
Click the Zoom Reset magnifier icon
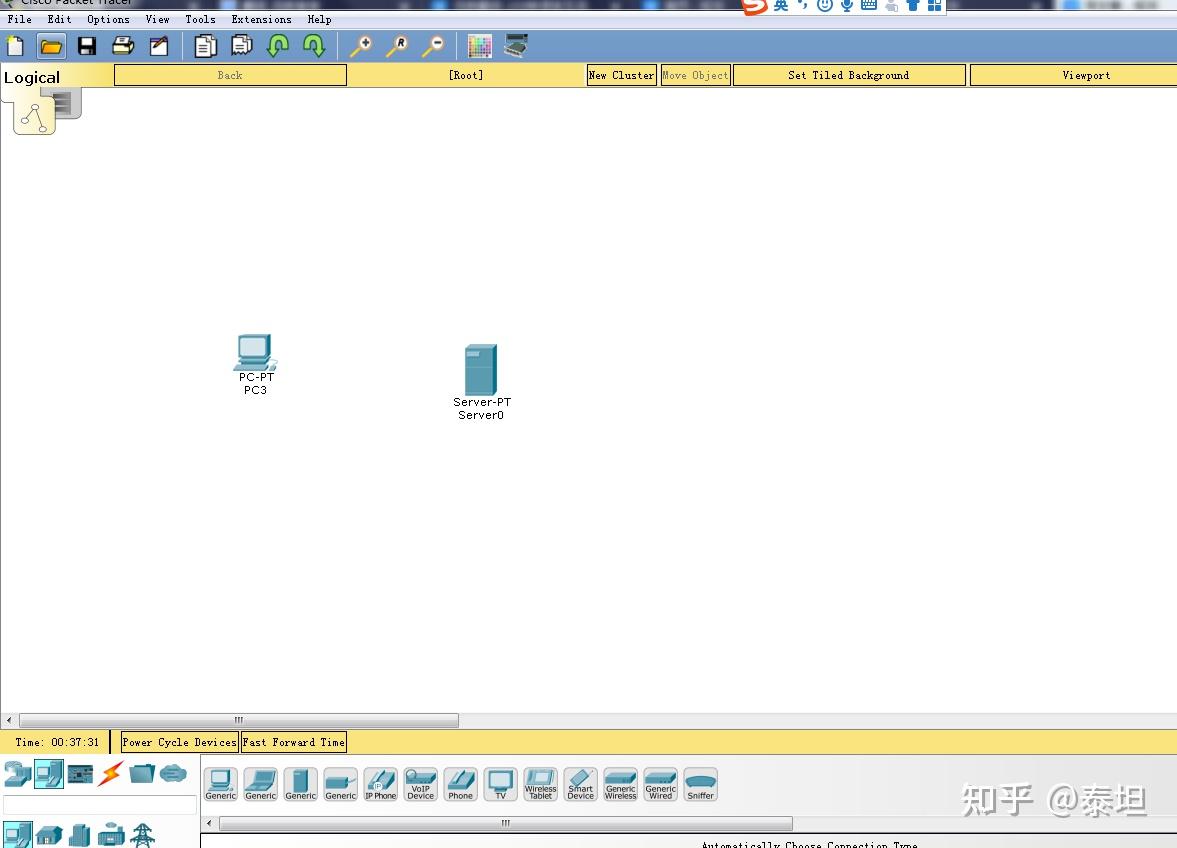397,47
